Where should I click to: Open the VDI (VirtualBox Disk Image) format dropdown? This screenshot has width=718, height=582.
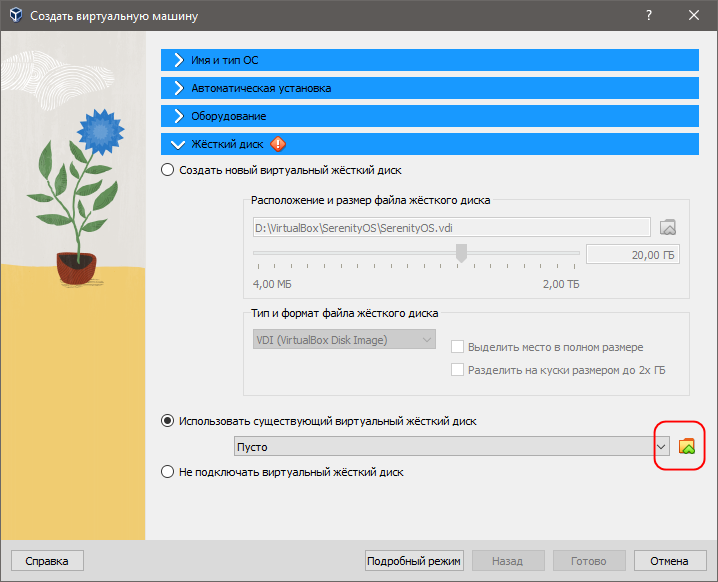(344, 340)
